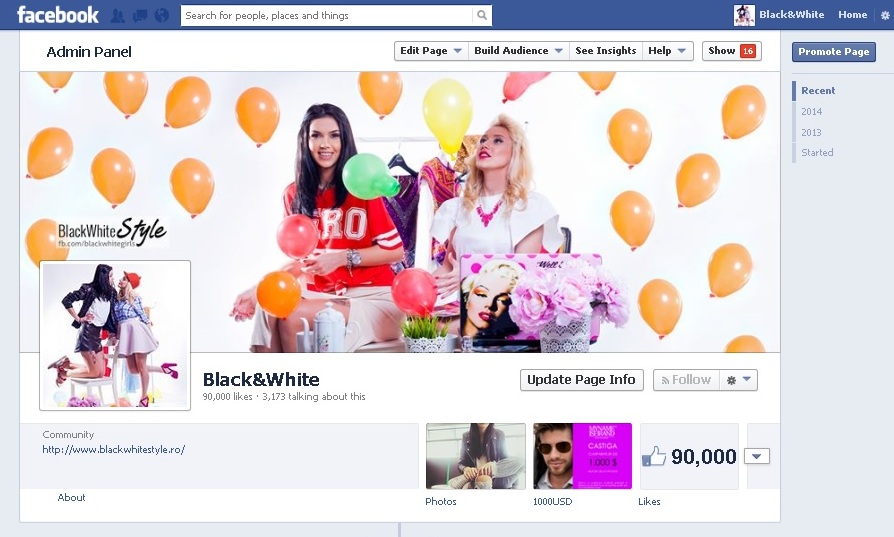Expand more page tabs arrow
The image size is (894, 537).
[757, 456]
